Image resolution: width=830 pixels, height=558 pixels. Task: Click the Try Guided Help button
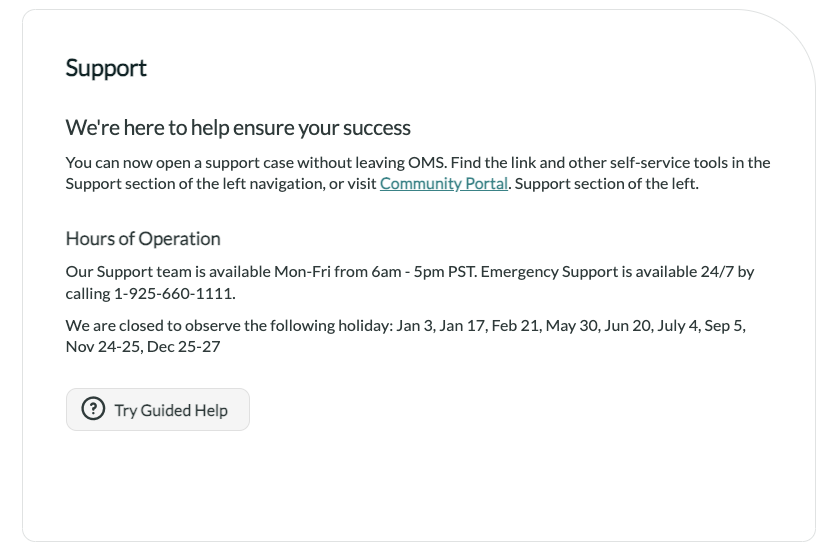[158, 410]
